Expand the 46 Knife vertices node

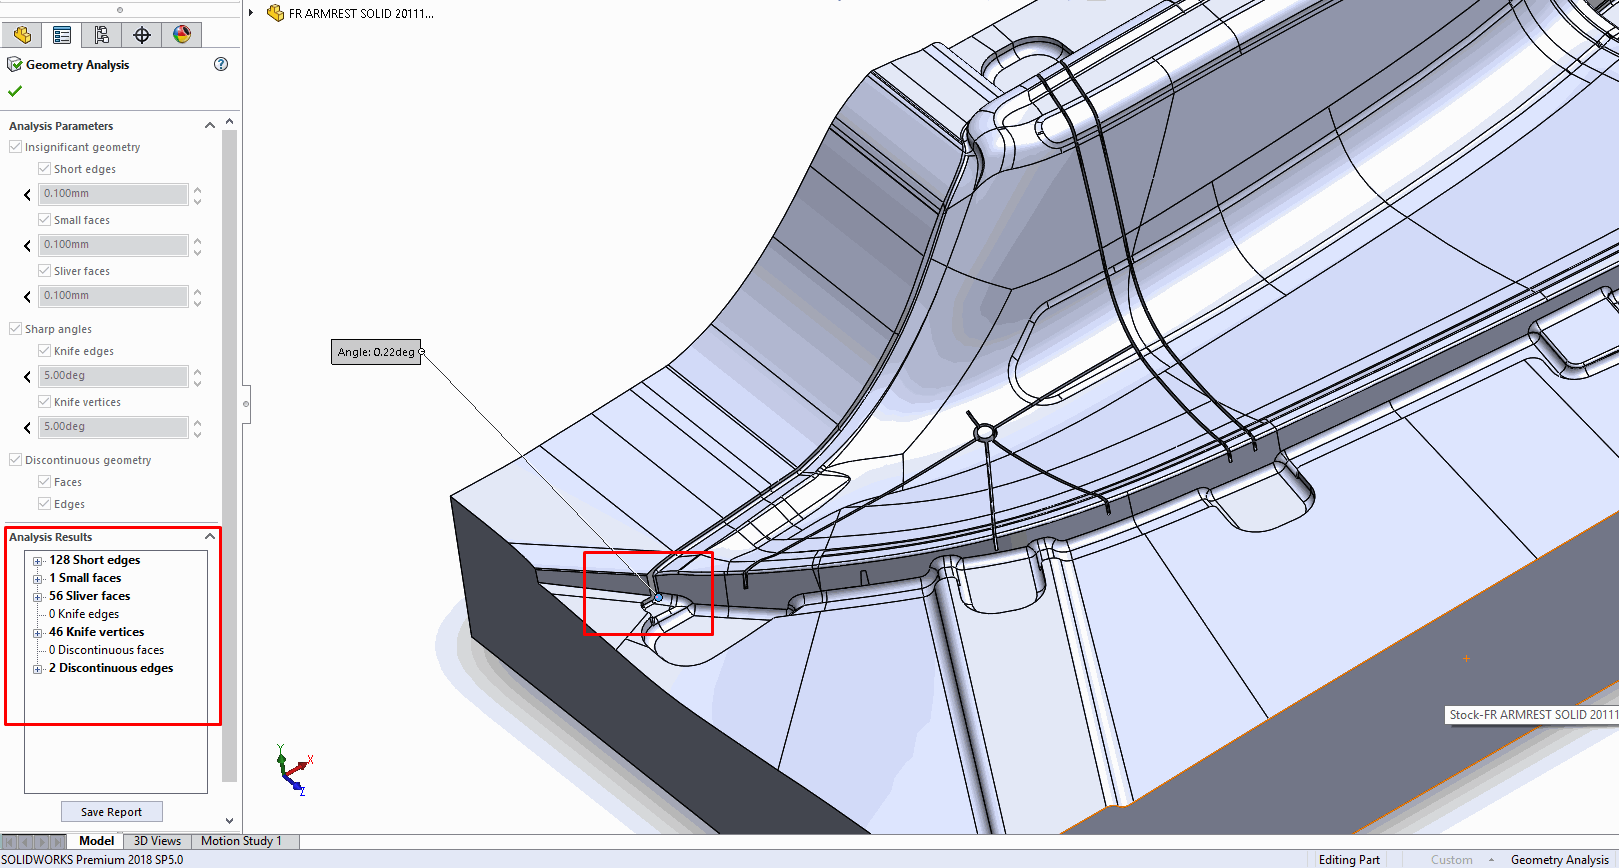[38, 633]
